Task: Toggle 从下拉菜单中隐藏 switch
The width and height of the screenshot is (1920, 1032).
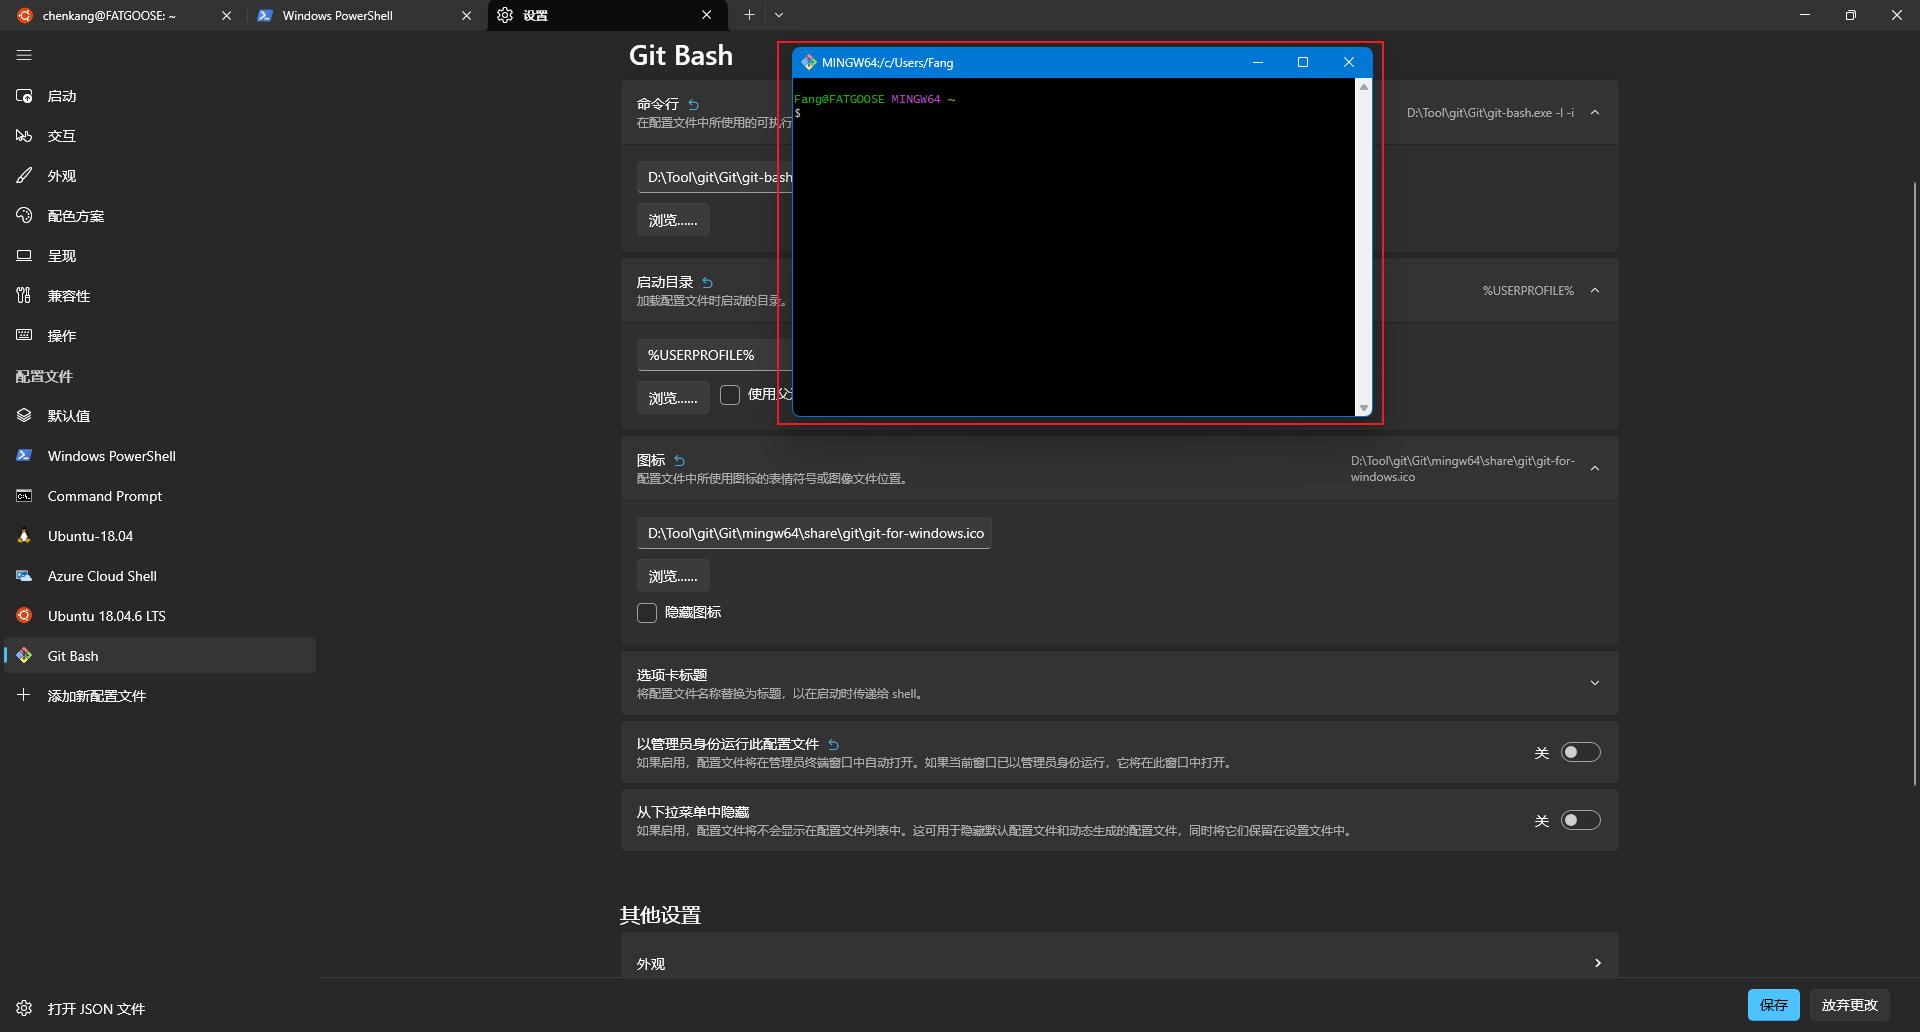Action: (1581, 820)
